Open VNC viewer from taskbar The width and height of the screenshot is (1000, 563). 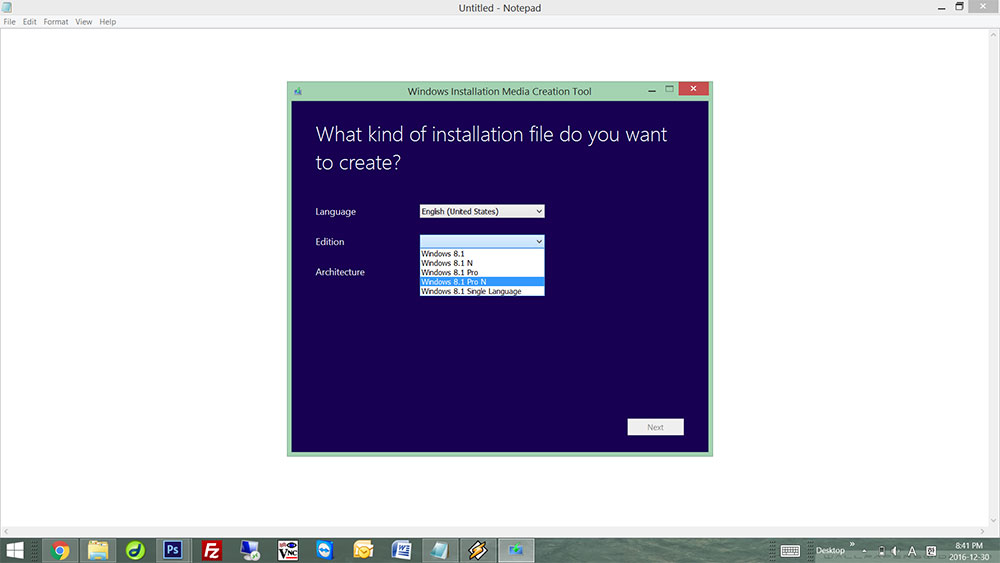(288, 550)
